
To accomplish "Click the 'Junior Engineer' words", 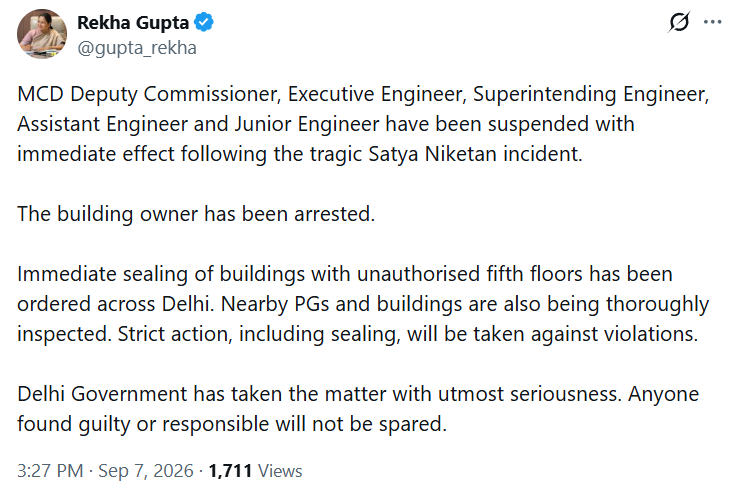I will click(x=307, y=124).
